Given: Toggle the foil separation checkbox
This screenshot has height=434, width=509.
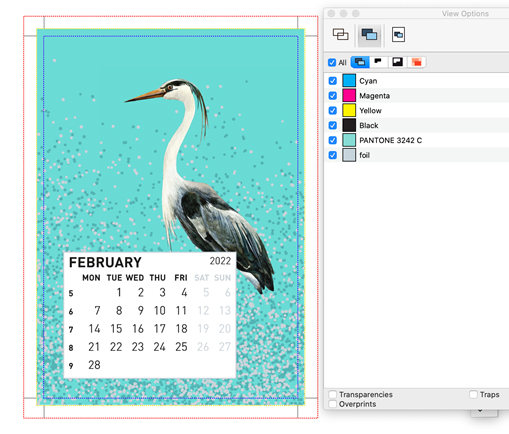Looking at the screenshot, I should click(x=333, y=155).
